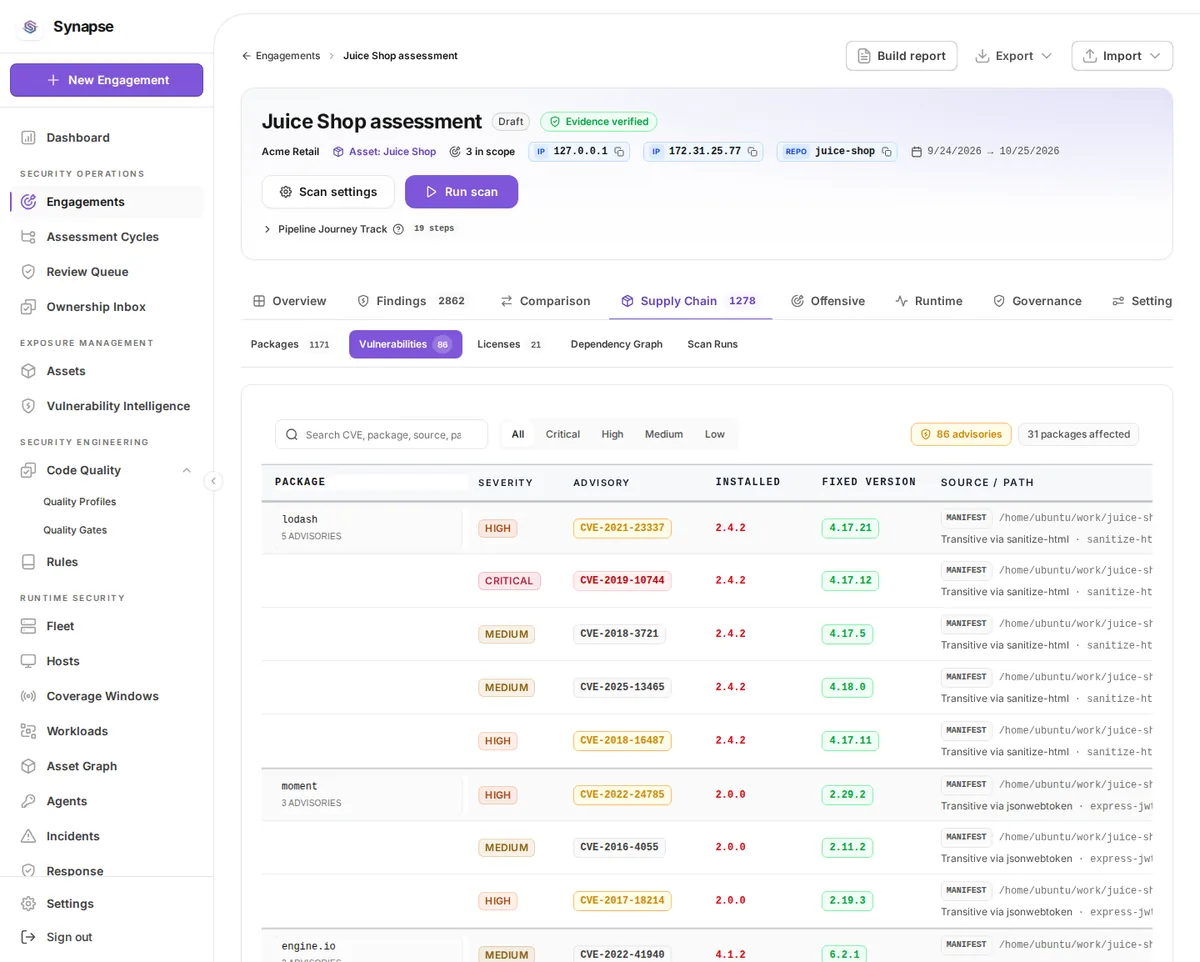Open the Asset: Juice Shop link
This screenshot has height=962, width=1200.
tap(384, 152)
